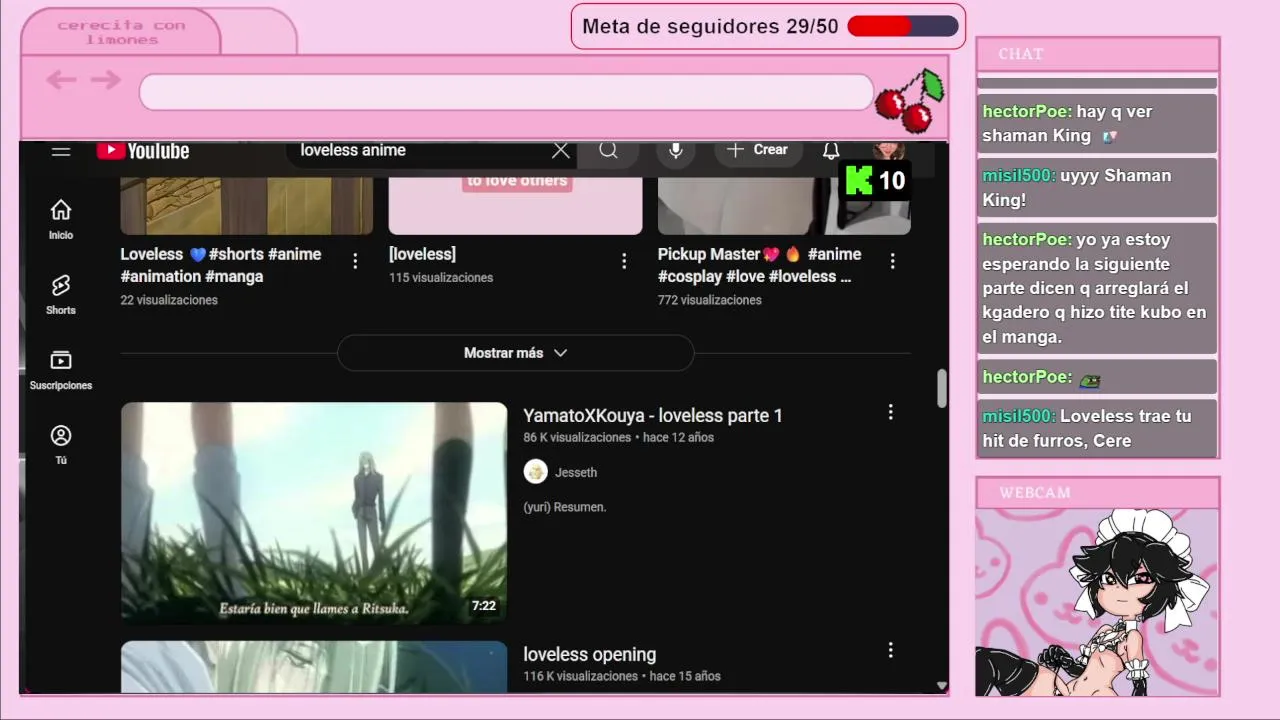This screenshot has width=1280, height=720.
Task: Go to Inicio in the sidebar
Action: 61,219
